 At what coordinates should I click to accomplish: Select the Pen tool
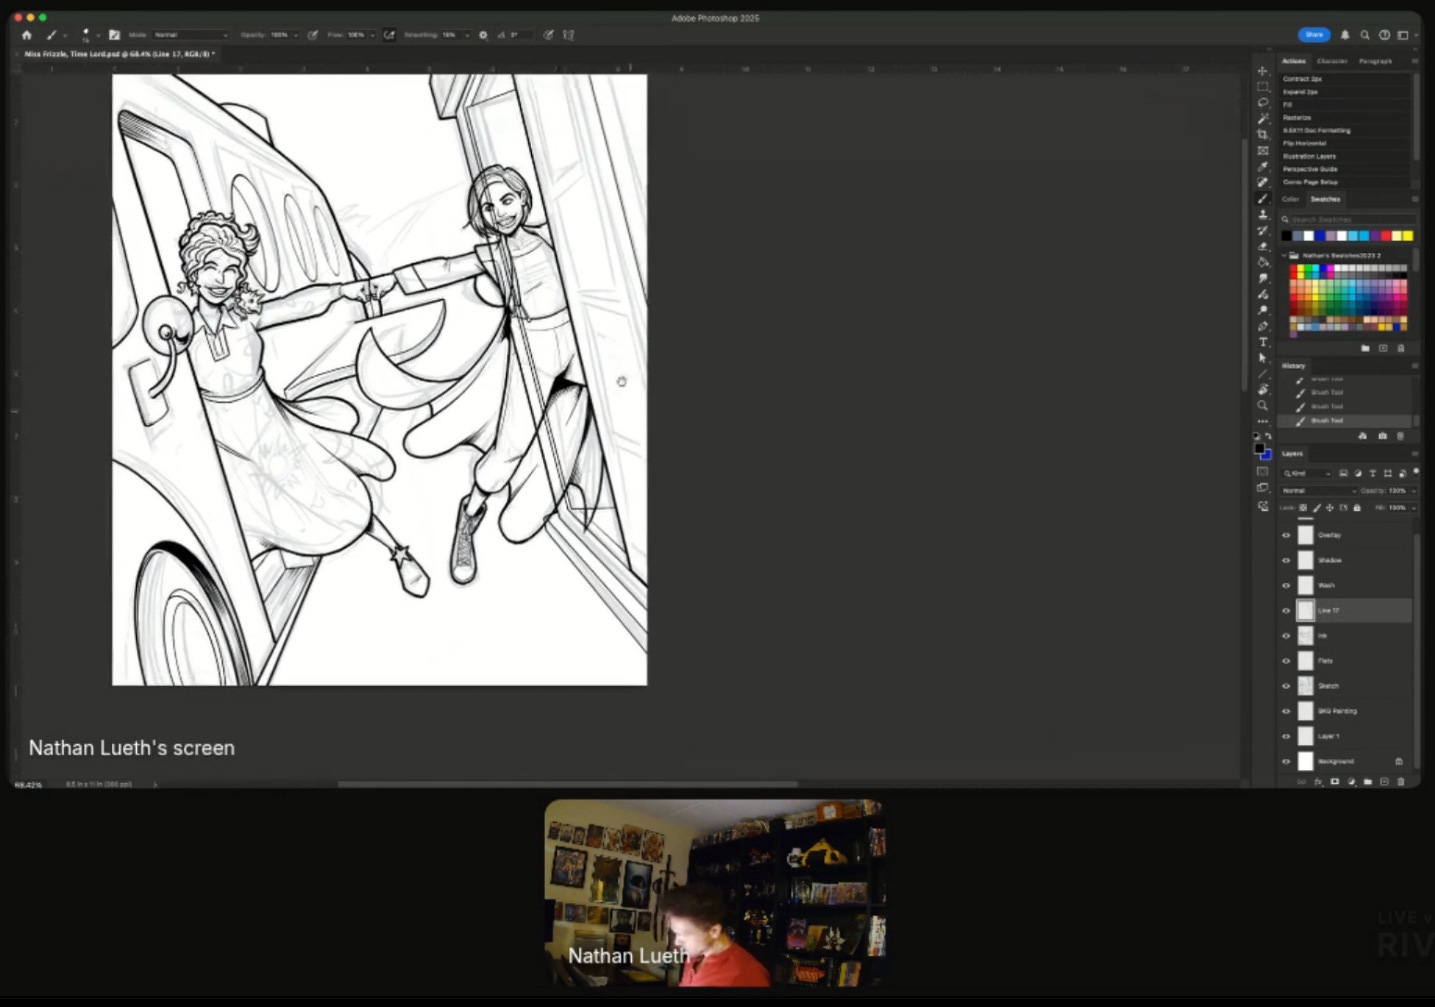(x=1263, y=326)
